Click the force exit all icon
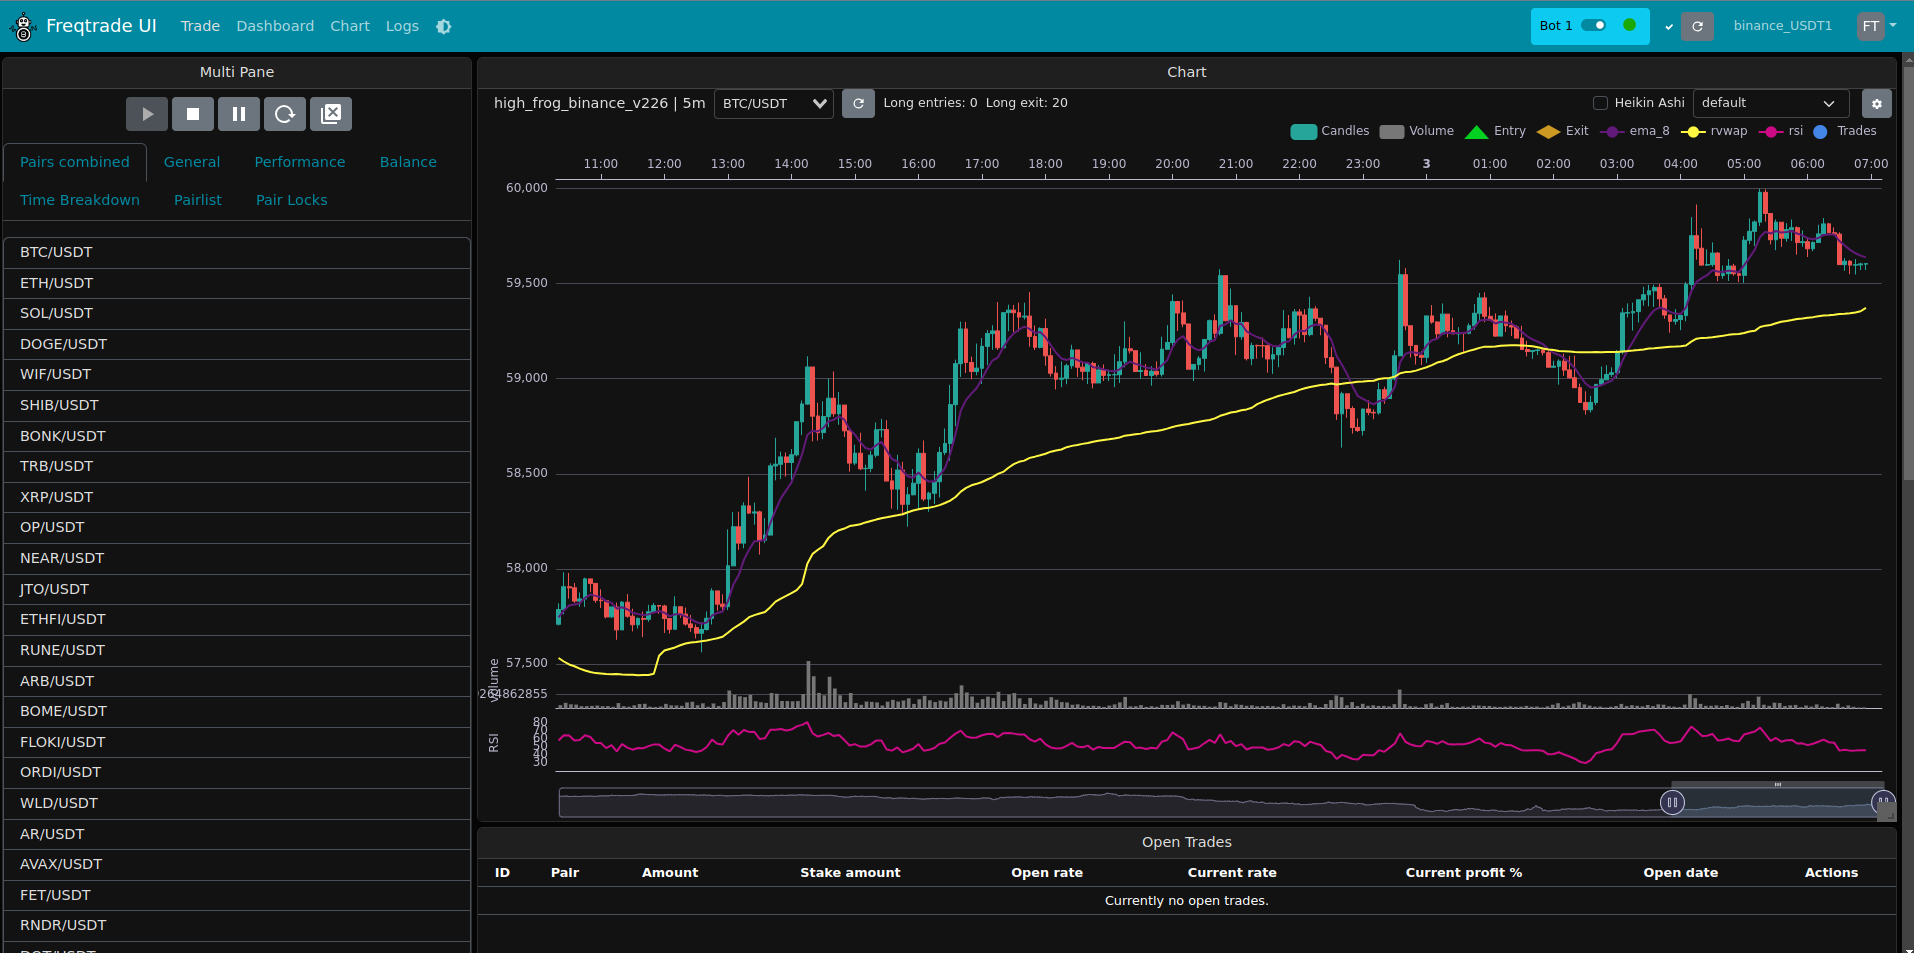This screenshot has width=1914, height=953. pos(331,114)
